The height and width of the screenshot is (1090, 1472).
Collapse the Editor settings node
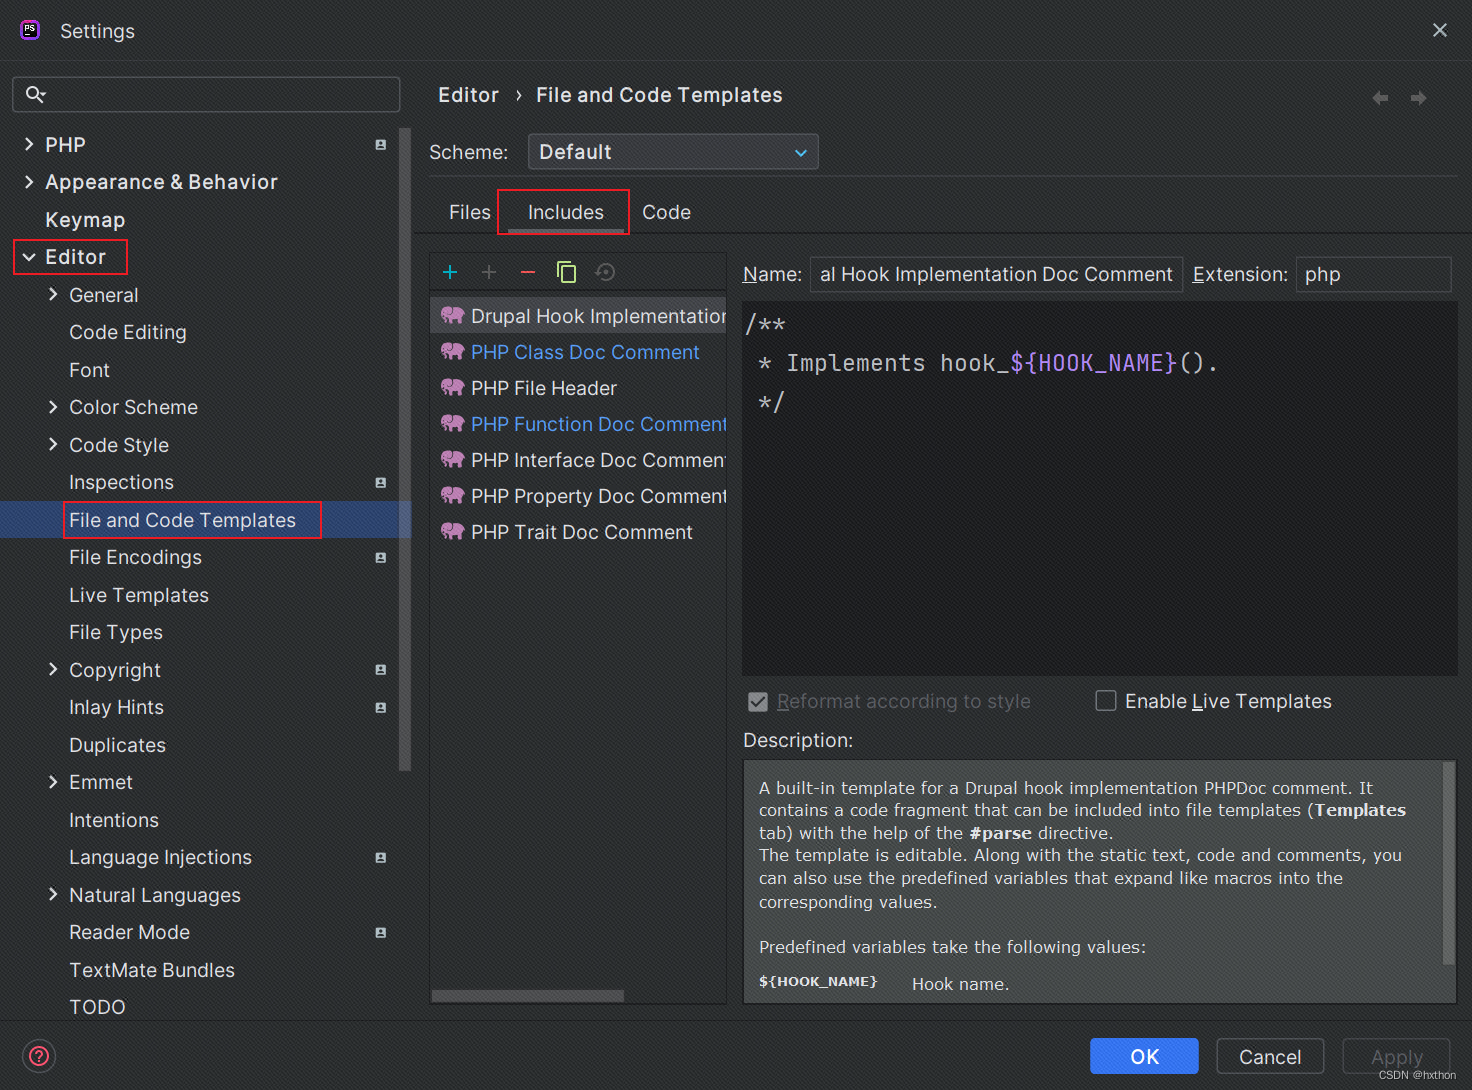29,257
